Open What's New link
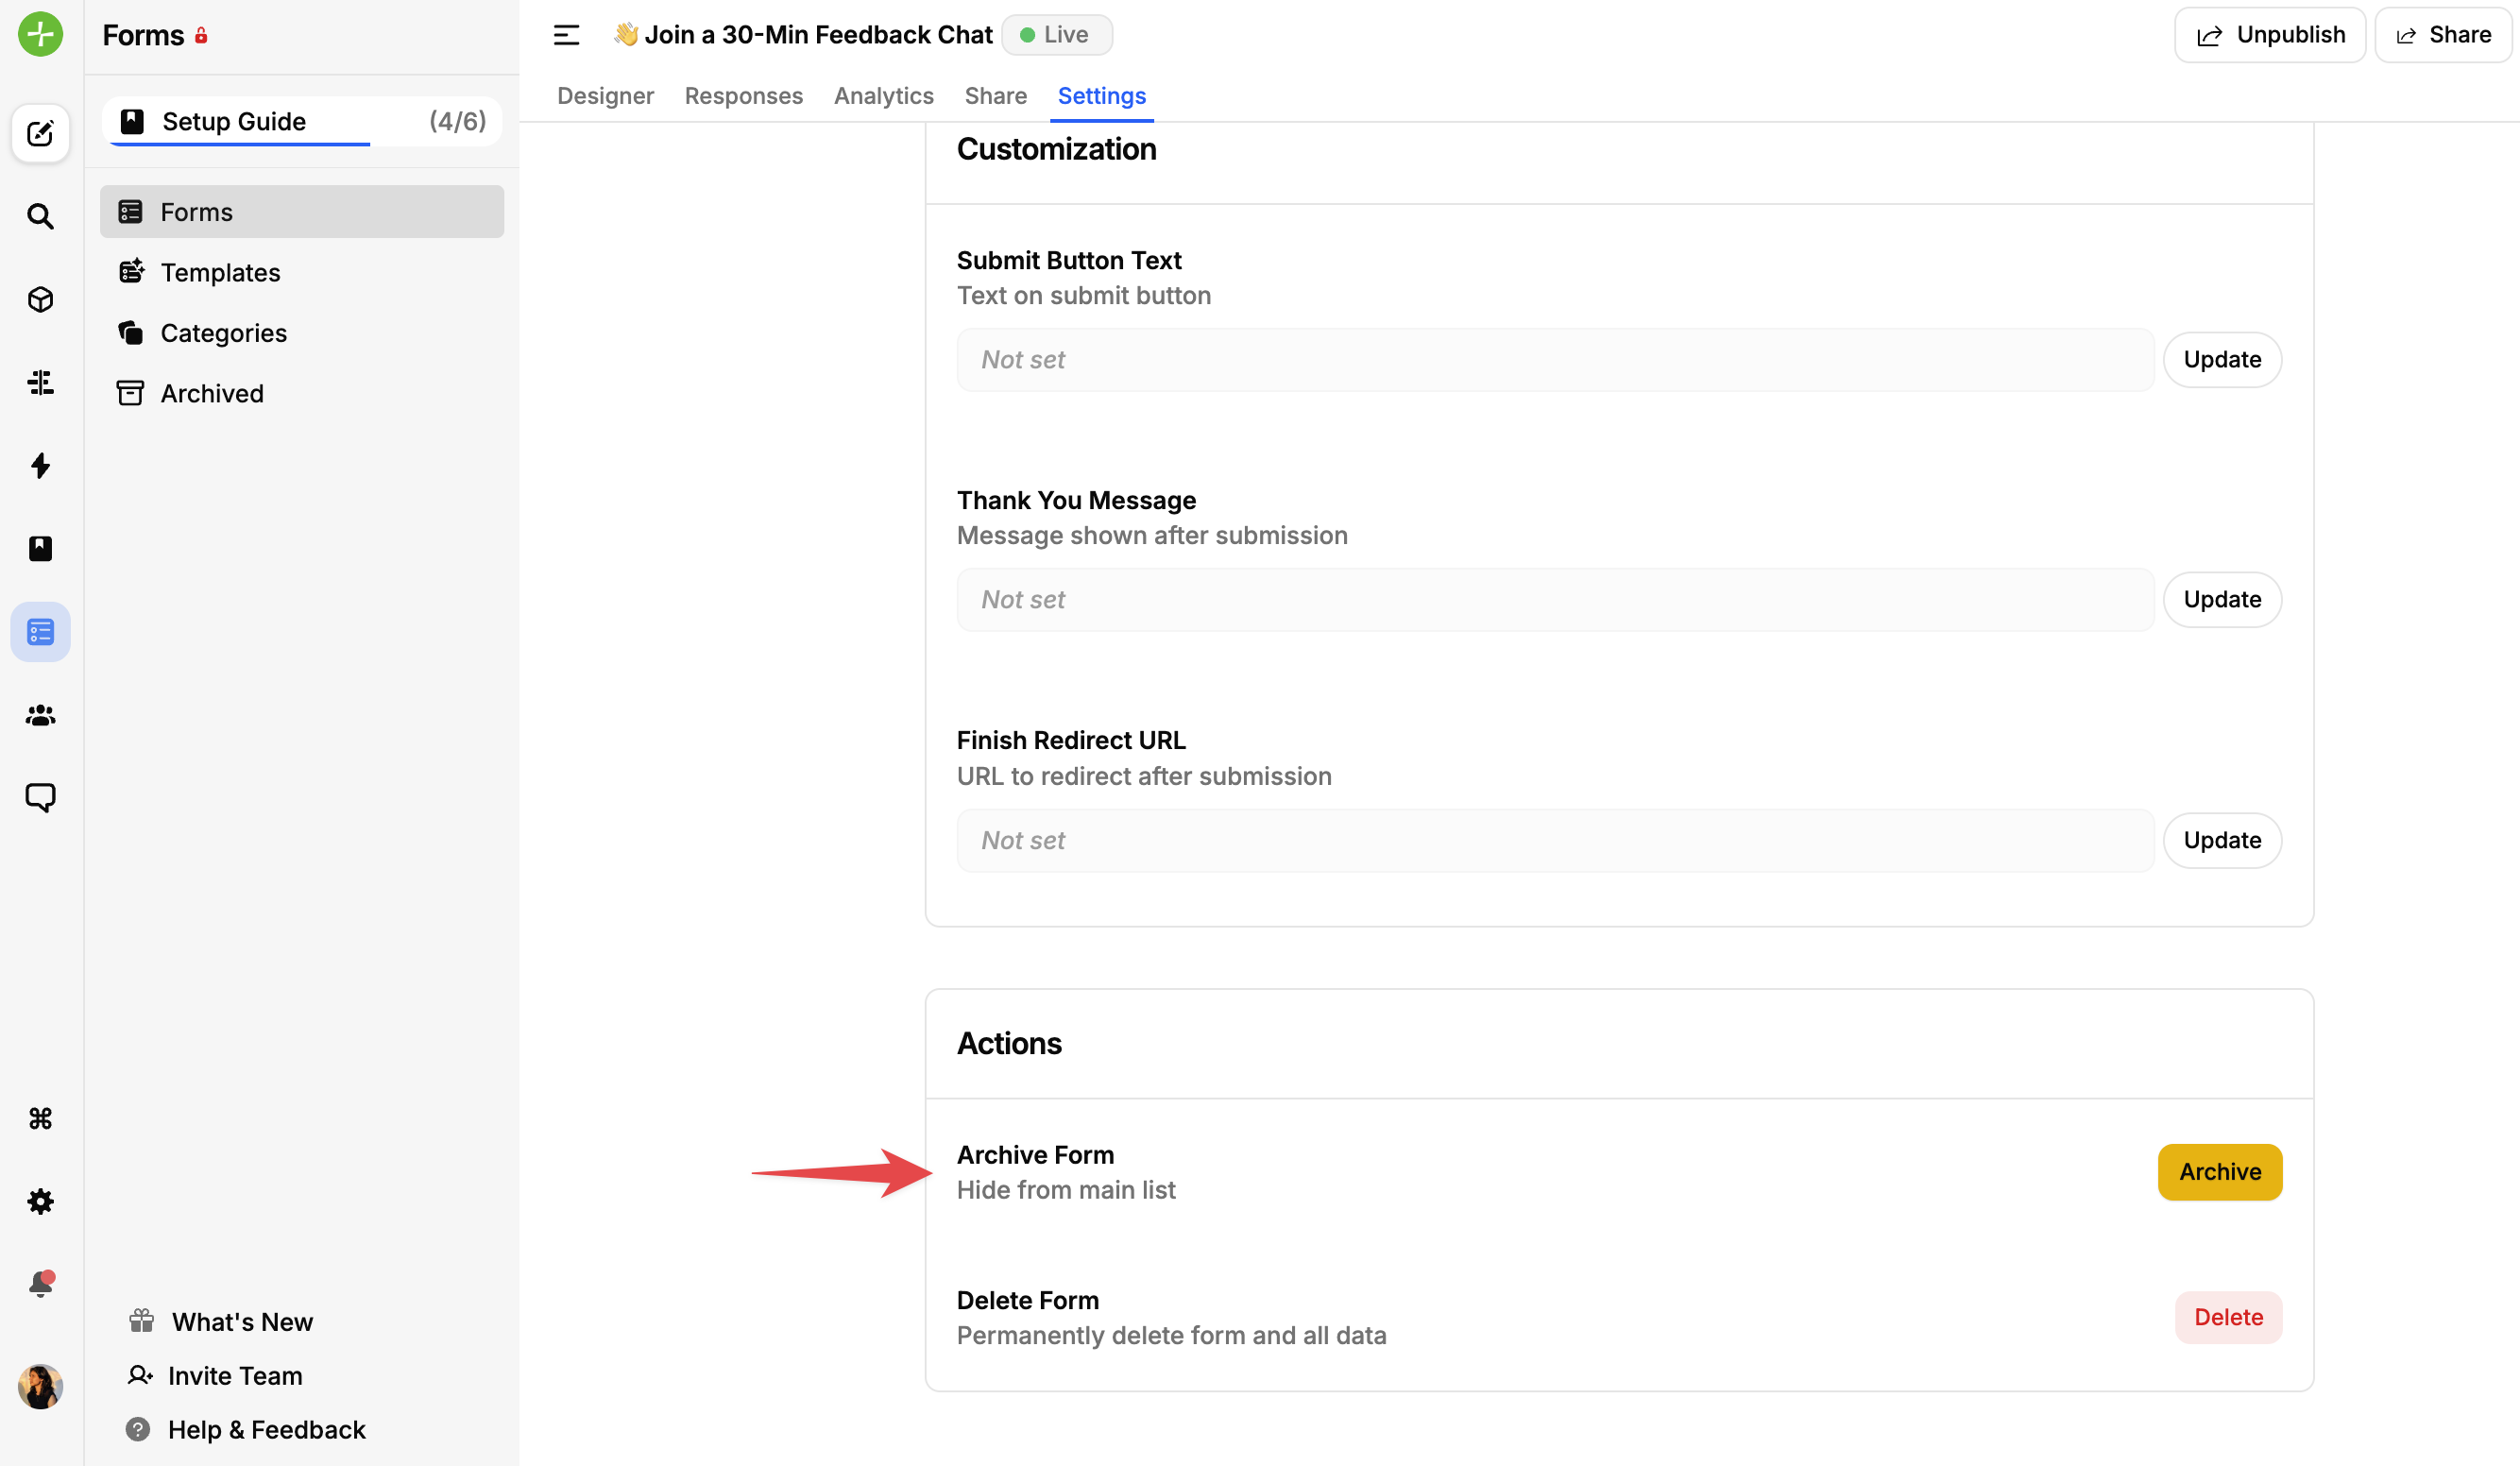This screenshot has width=2520, height=1466. click(222, 1322)
